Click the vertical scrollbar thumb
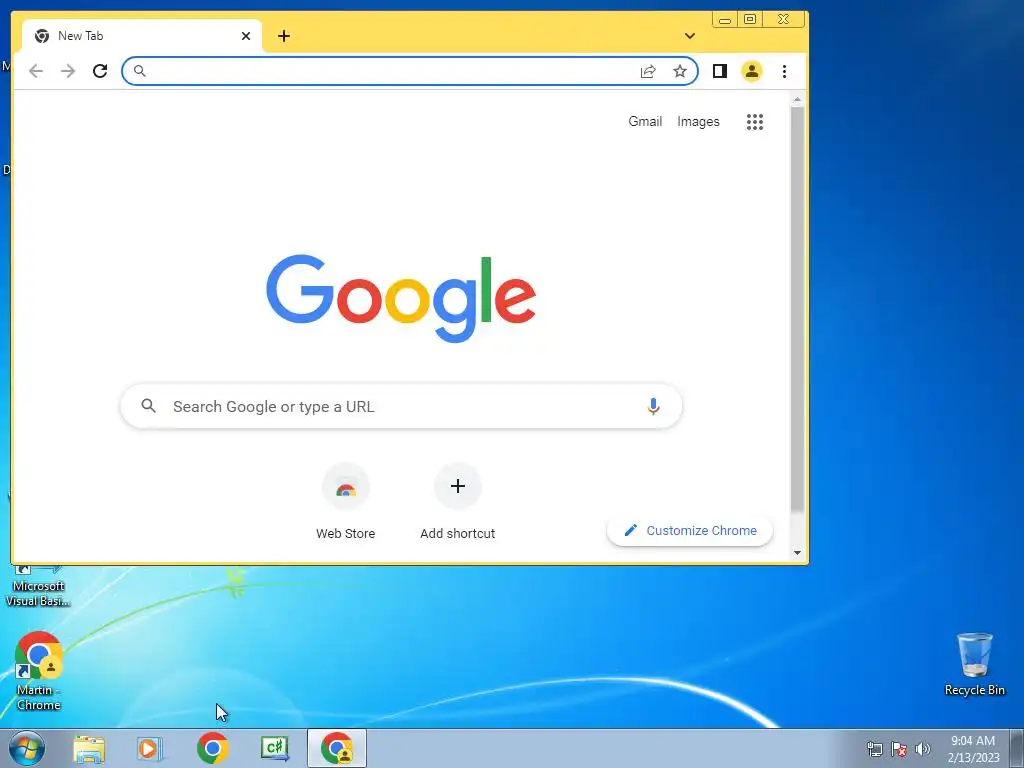 pos(797,308)
